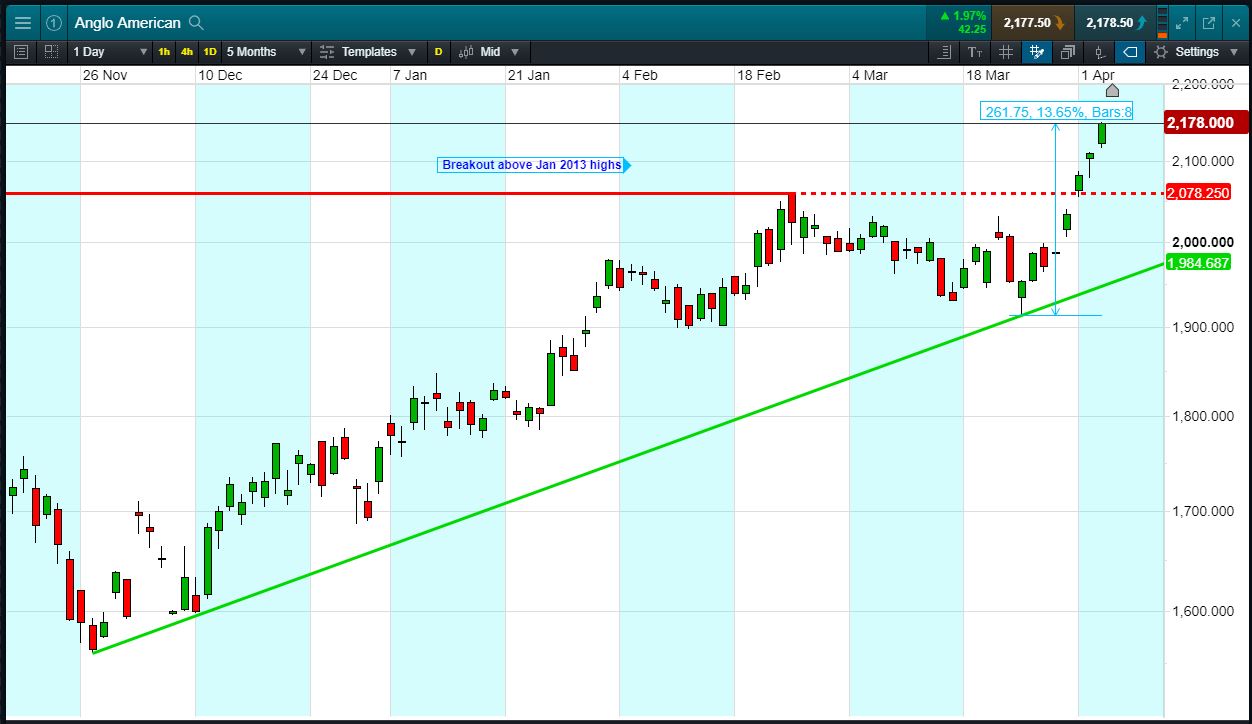
Task: Toggle the price label tag icon
Action: coord(1130,52)
